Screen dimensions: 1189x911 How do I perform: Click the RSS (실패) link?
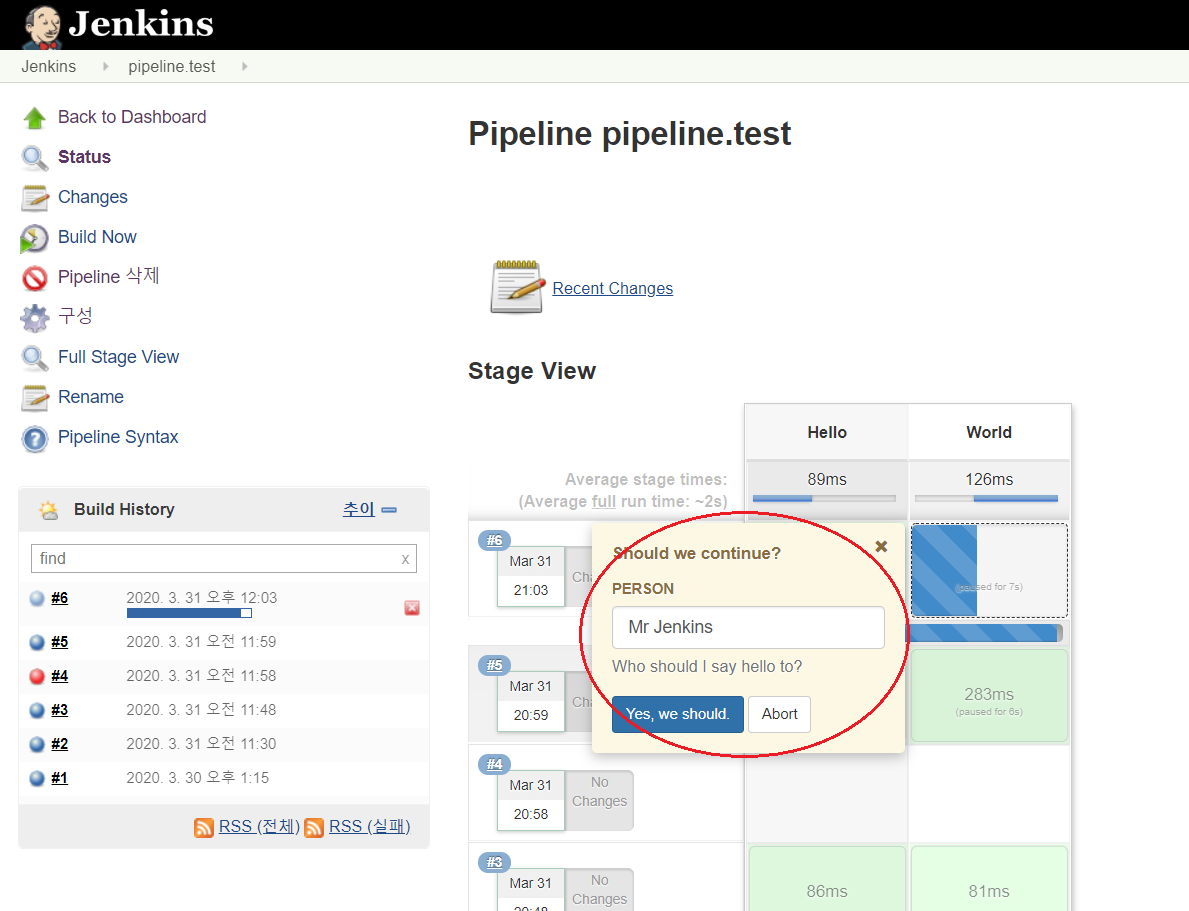(370, 827)
